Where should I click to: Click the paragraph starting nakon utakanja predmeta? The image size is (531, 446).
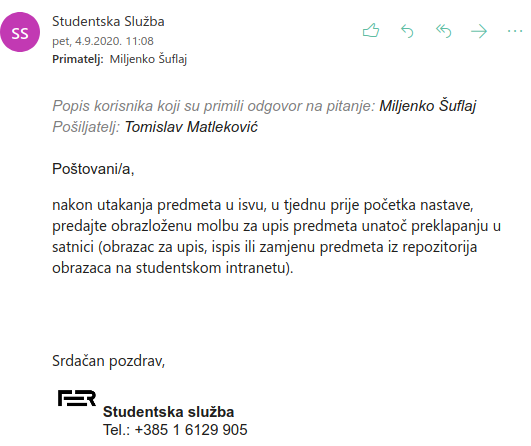tap(276, 236)
